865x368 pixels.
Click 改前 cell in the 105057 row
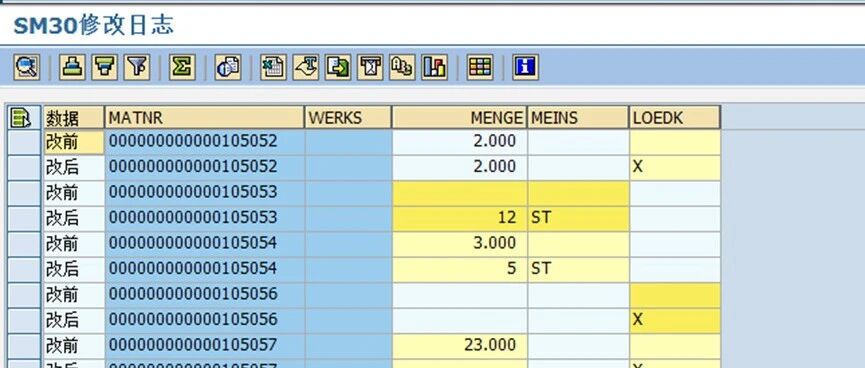[74, 345]
